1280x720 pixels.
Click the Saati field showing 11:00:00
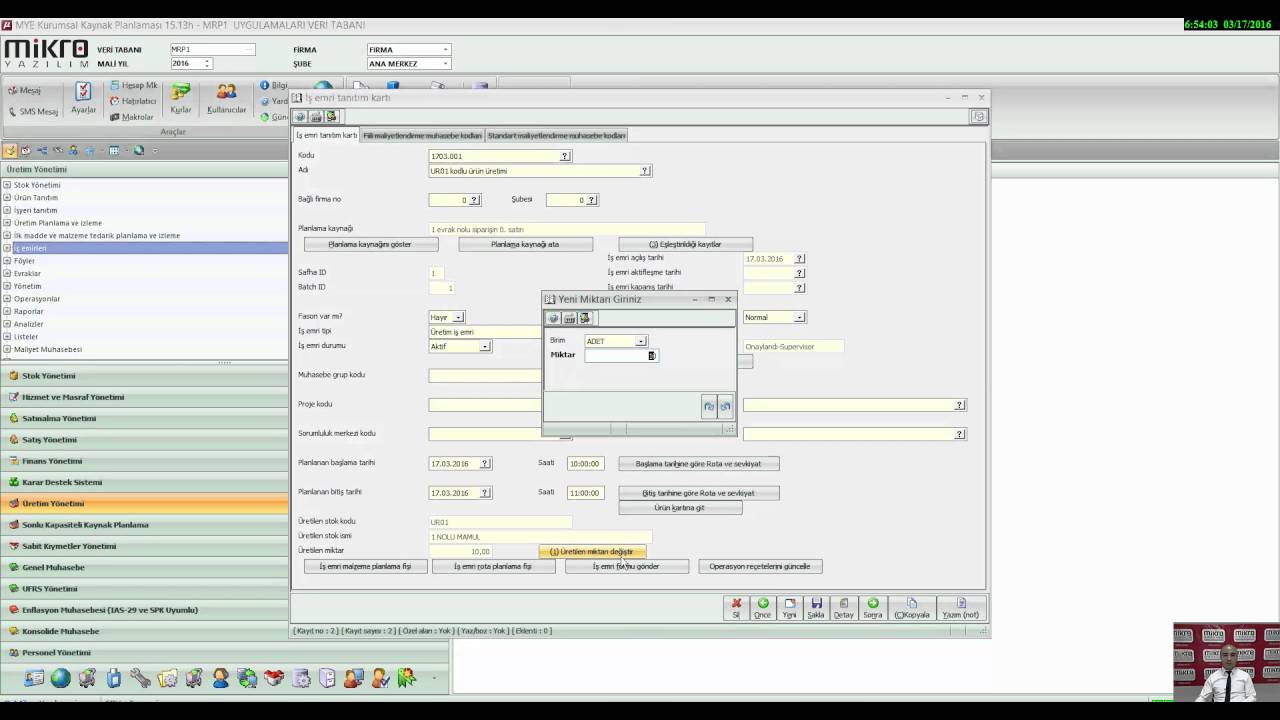584,493
